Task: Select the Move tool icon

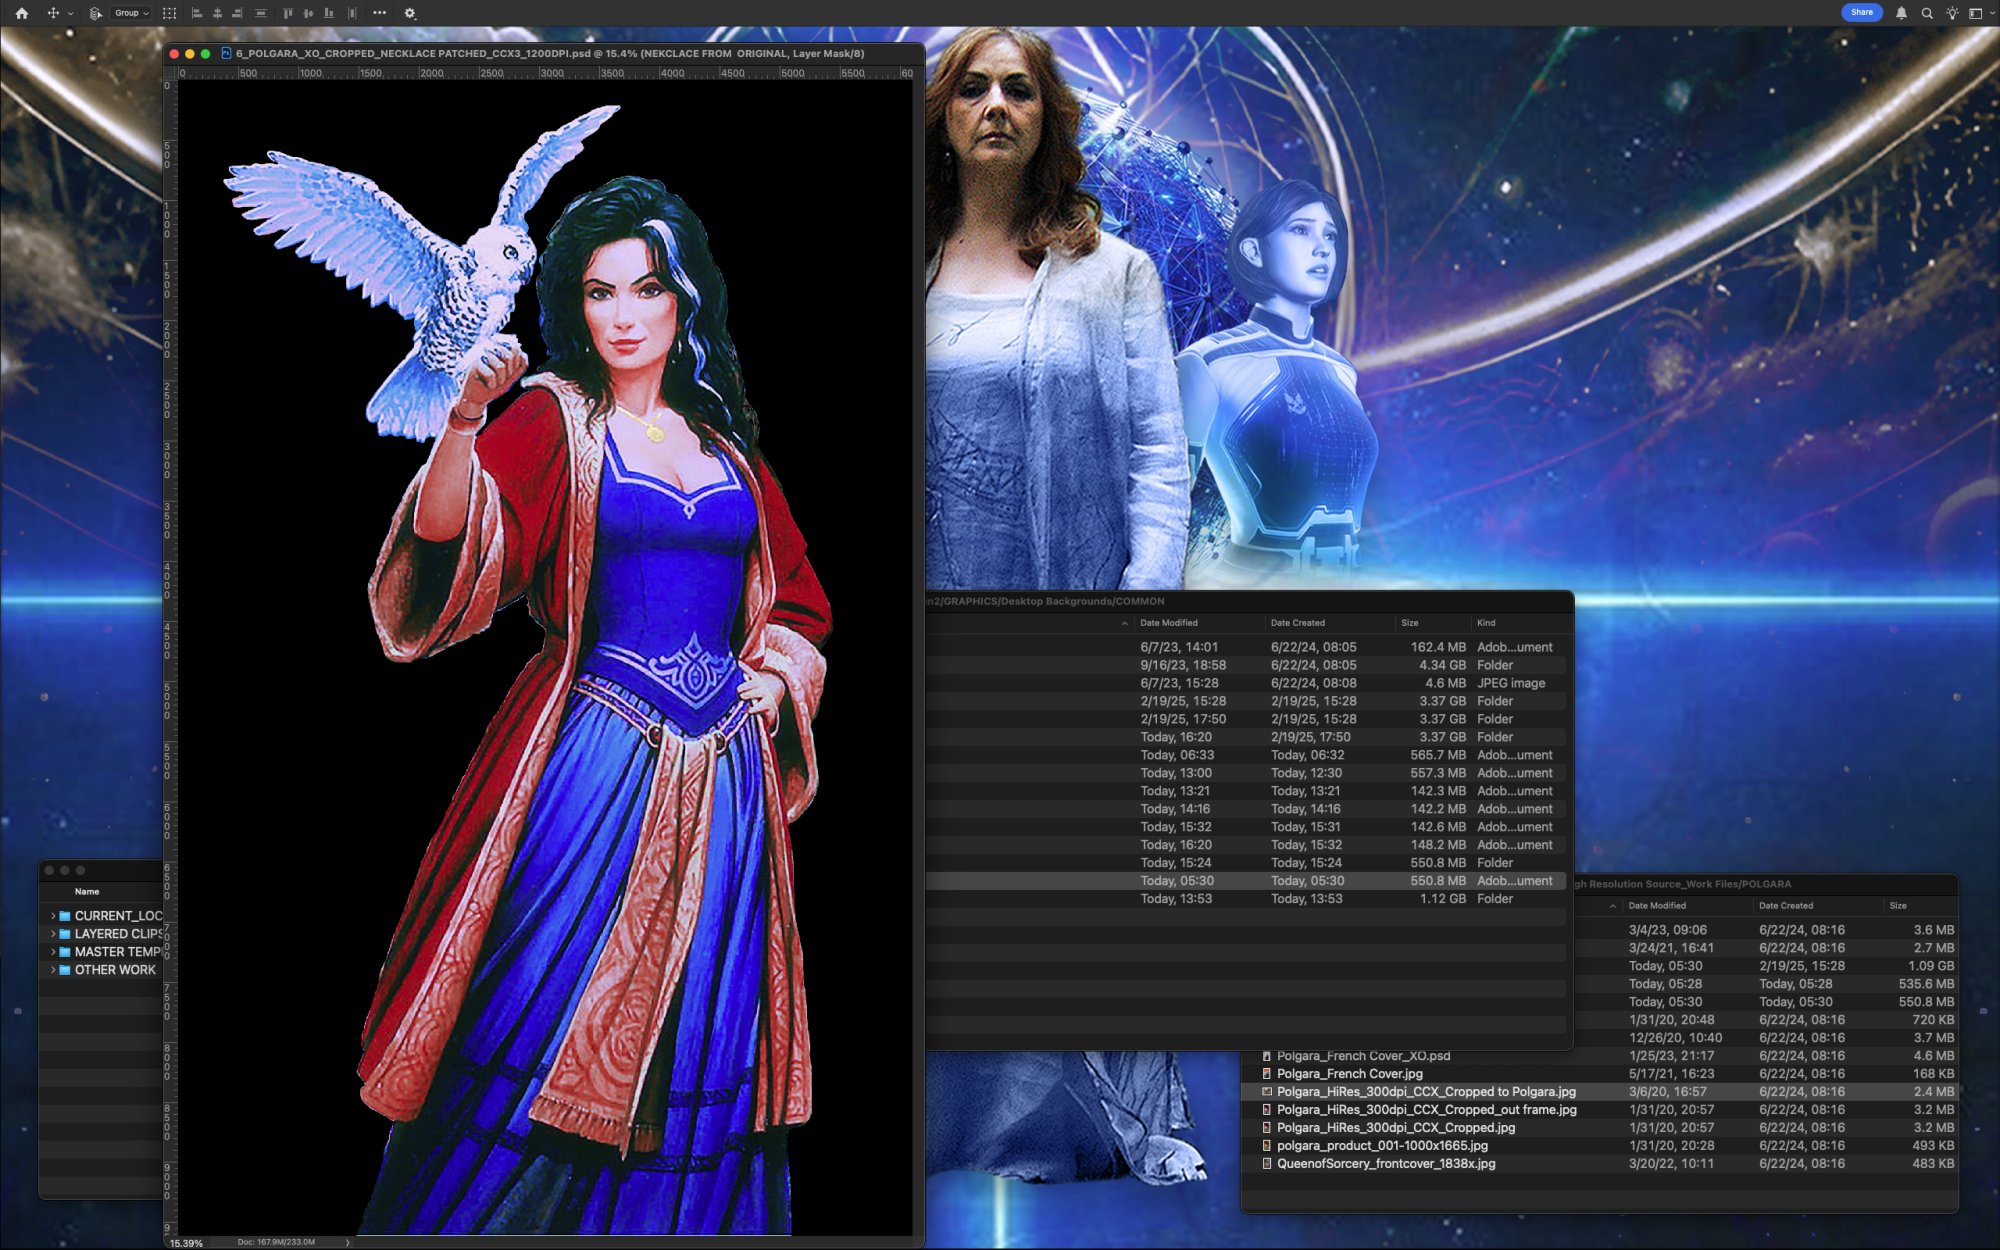Action: 55,13
